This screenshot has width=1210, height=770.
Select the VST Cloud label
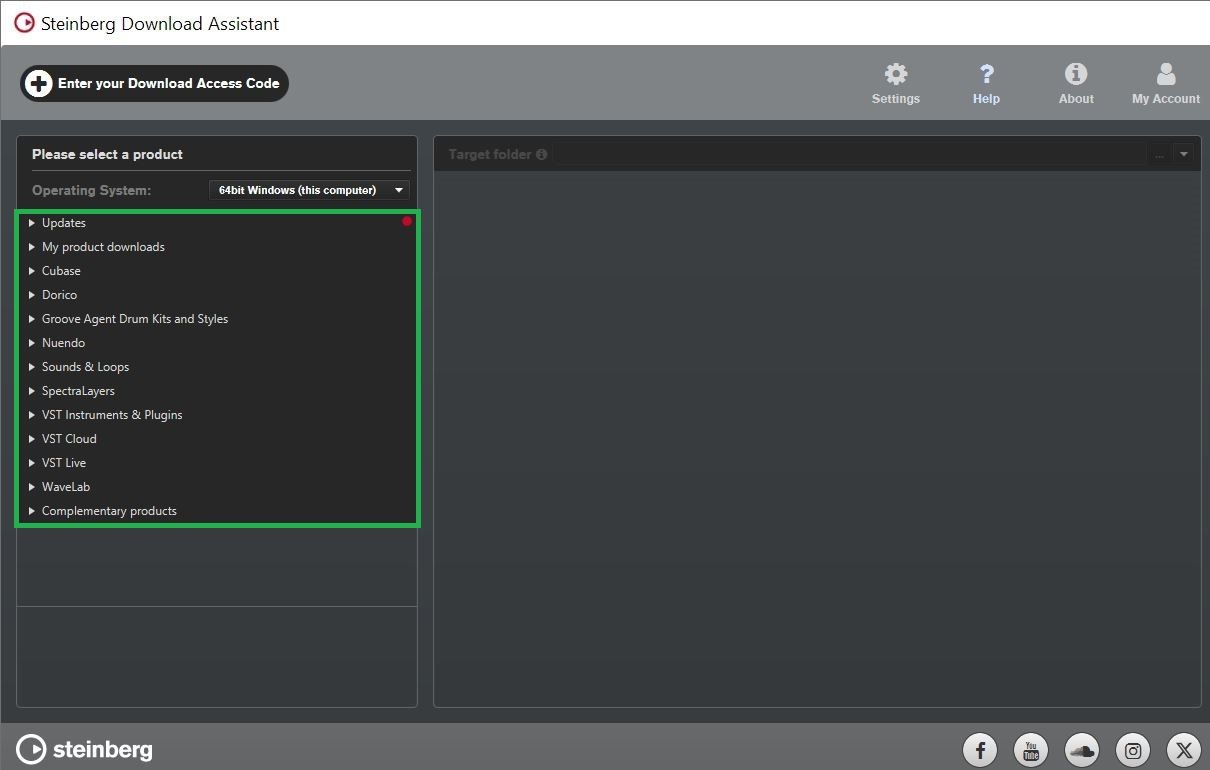click(x=69, y=439)
